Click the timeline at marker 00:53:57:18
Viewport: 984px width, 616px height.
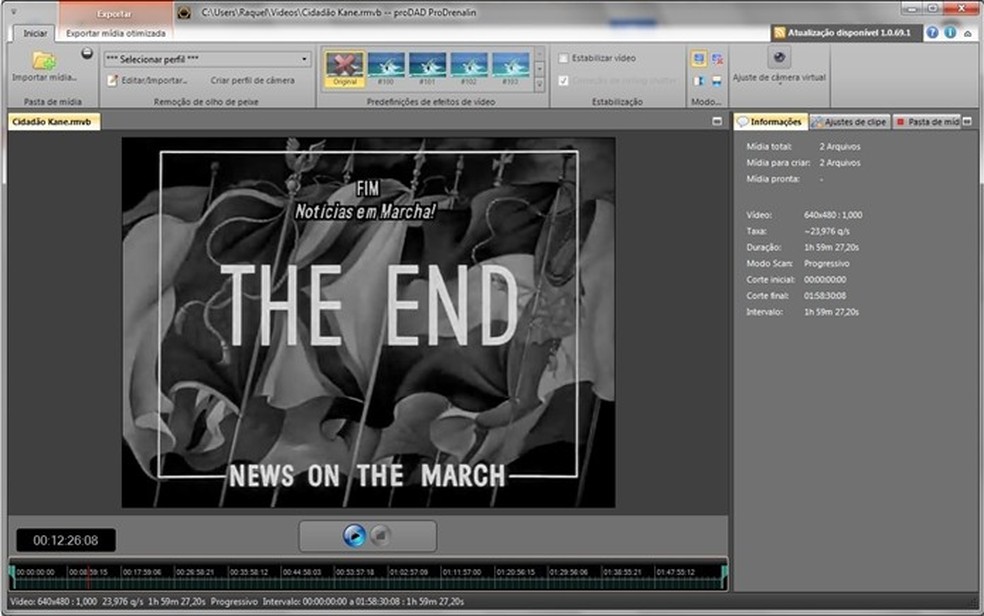355,572
